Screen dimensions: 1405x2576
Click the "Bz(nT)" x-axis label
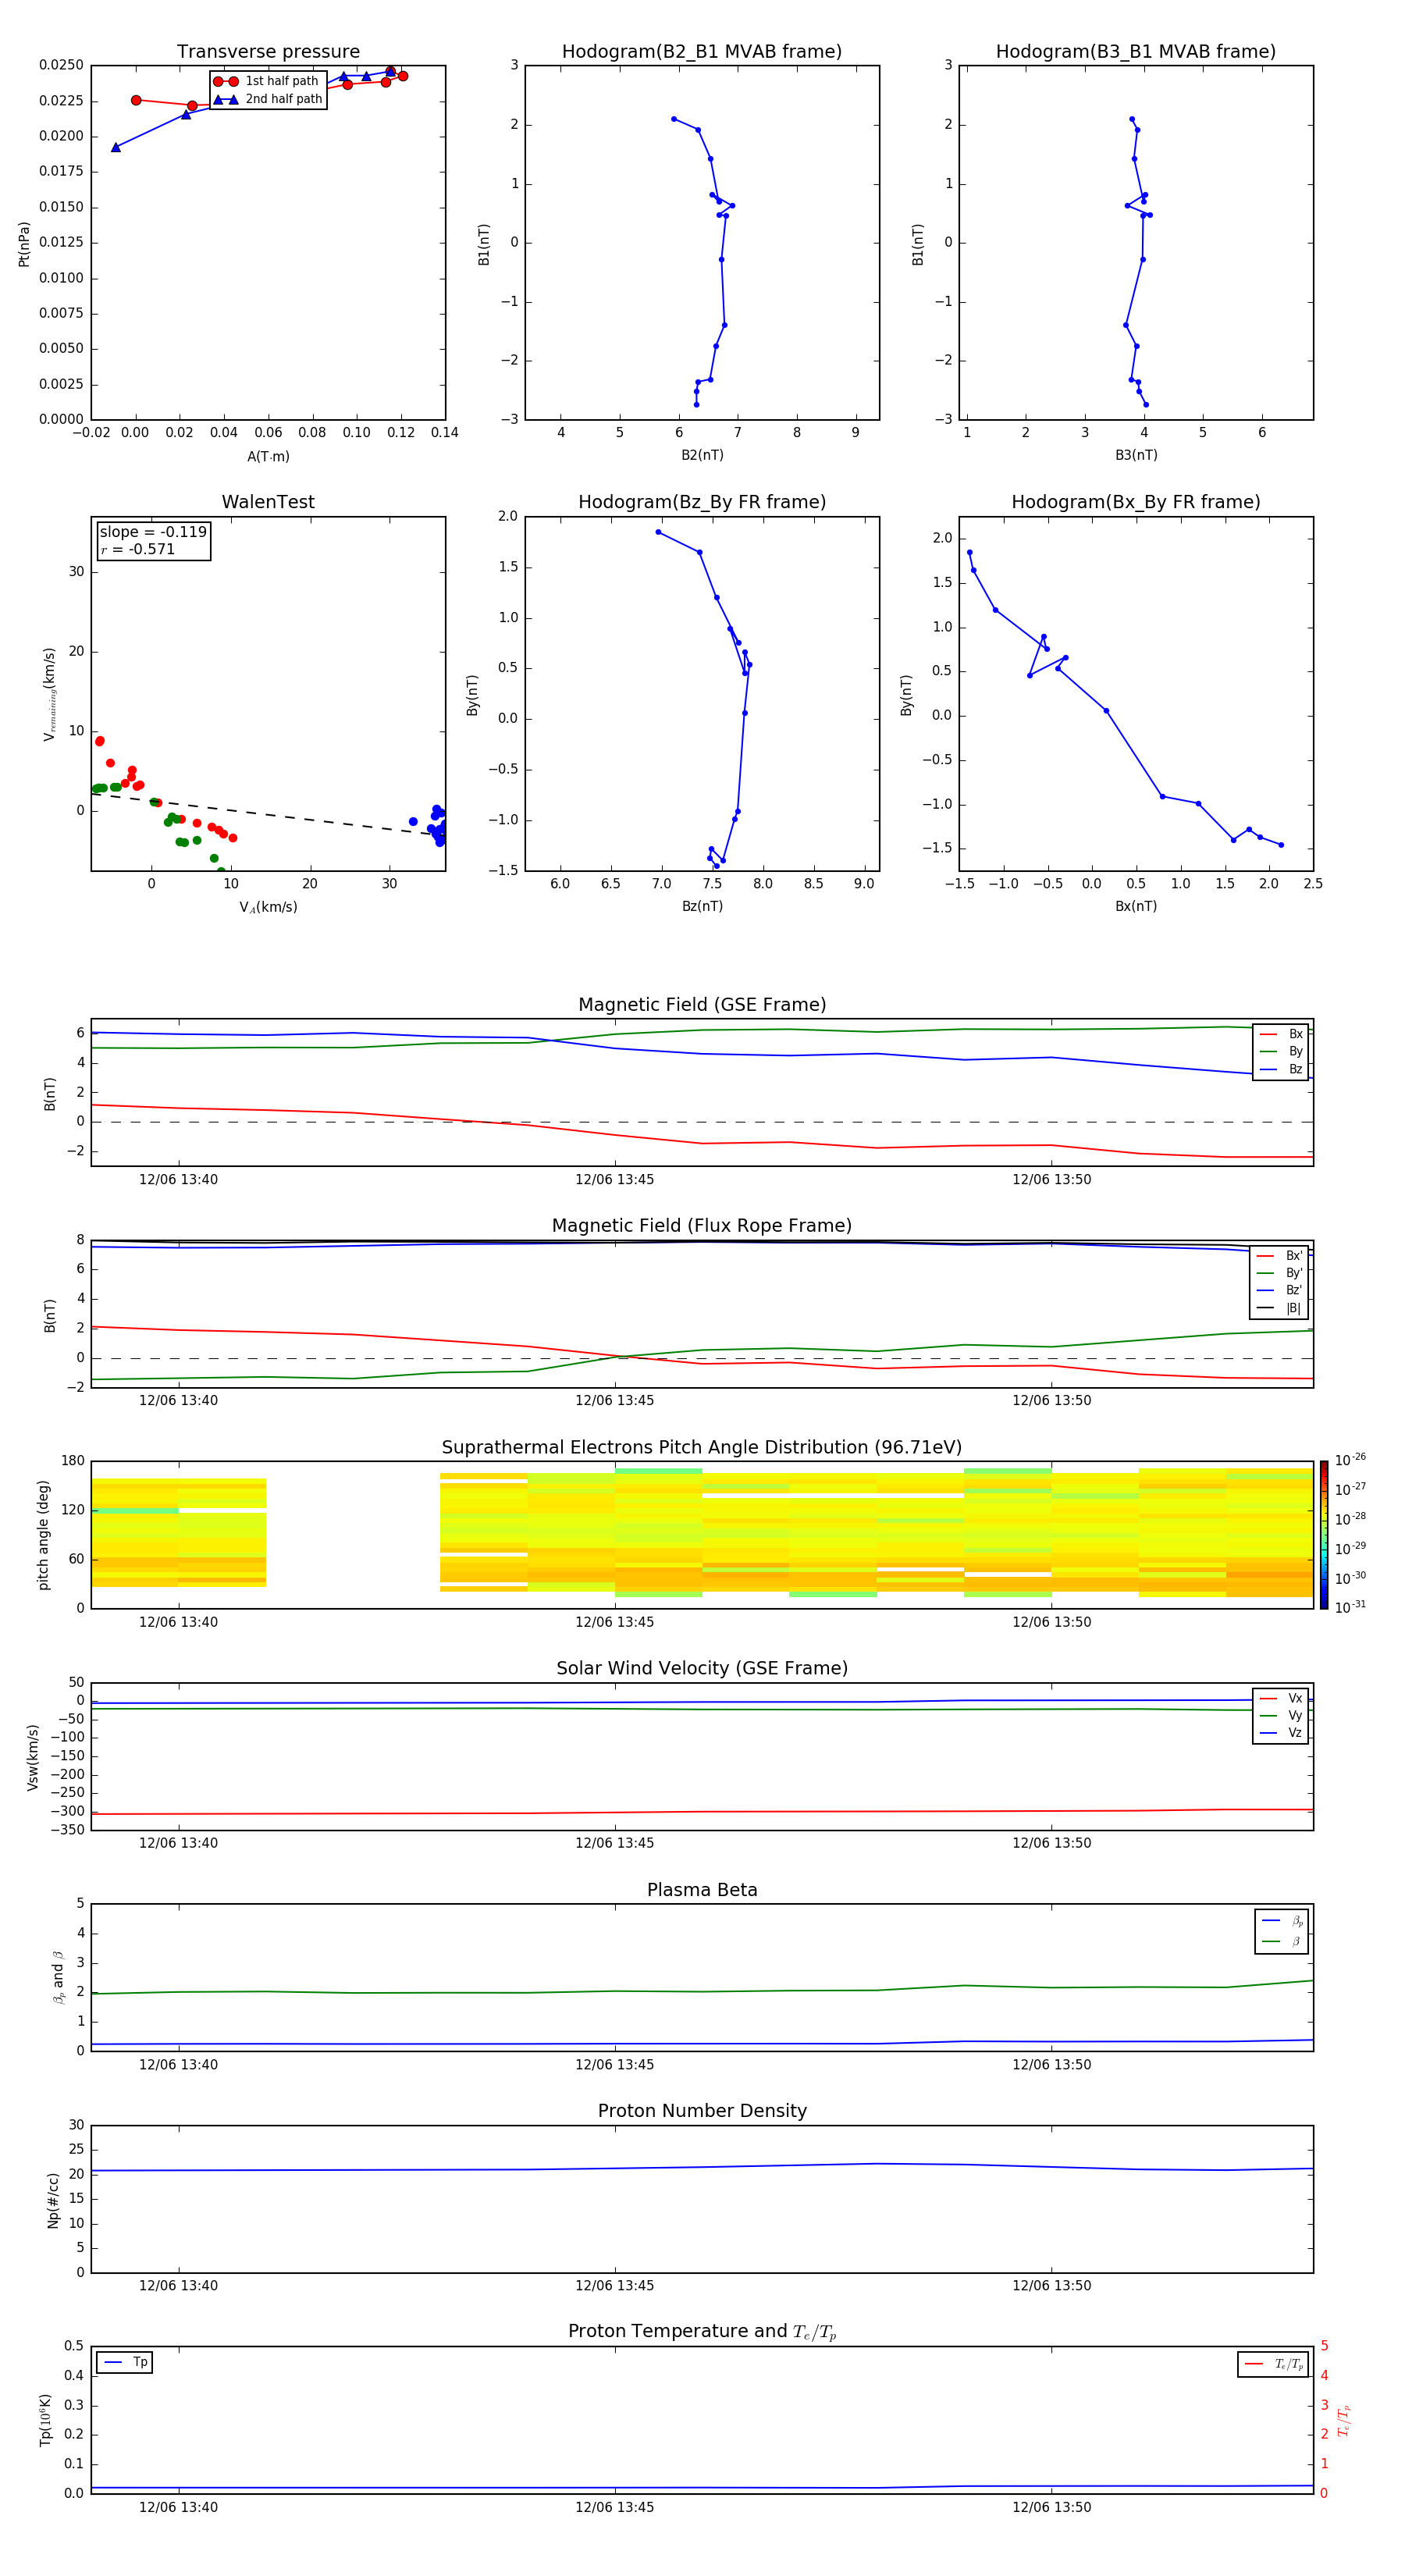[x=702, y=906]
